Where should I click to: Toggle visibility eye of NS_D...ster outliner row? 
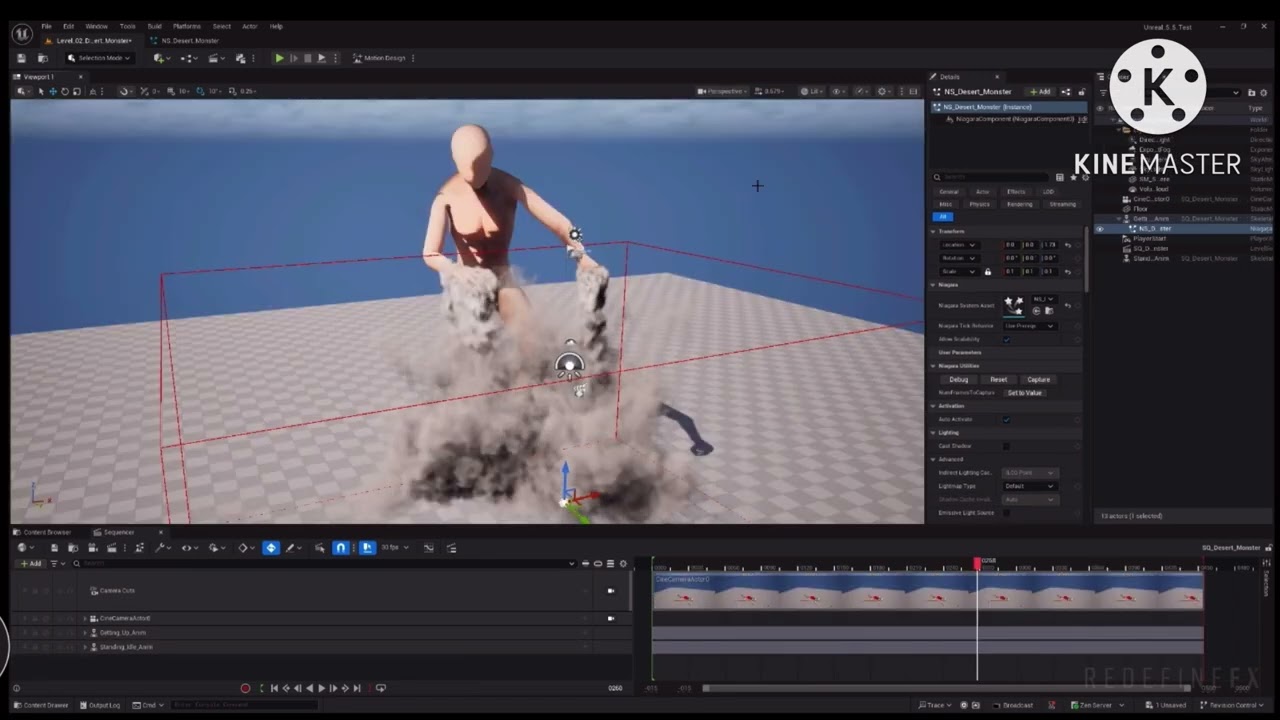(x=1100, y=229)
